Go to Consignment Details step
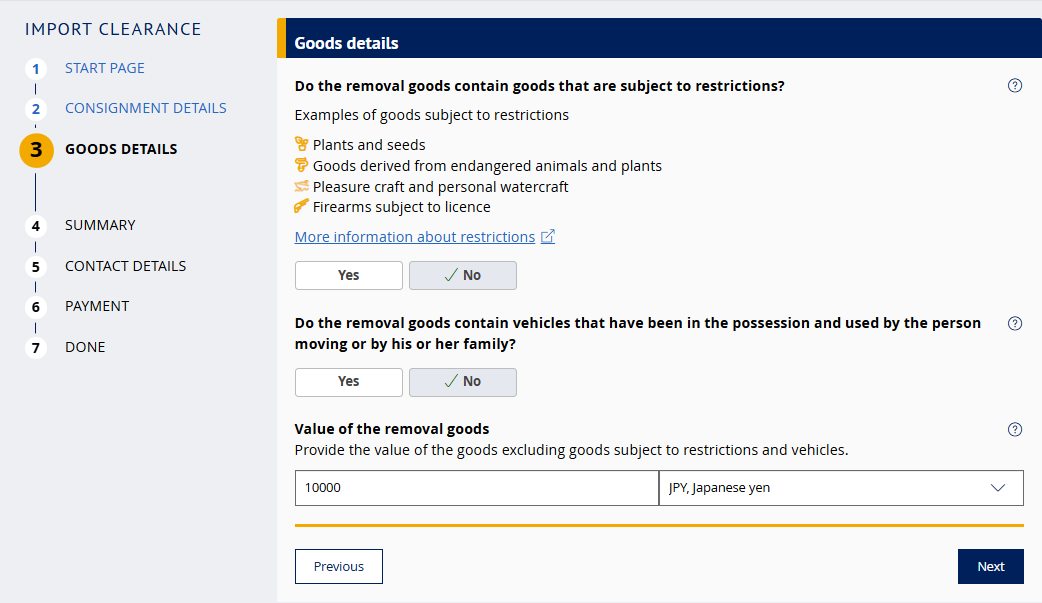 pyautogui.click(x=145, y=108)
